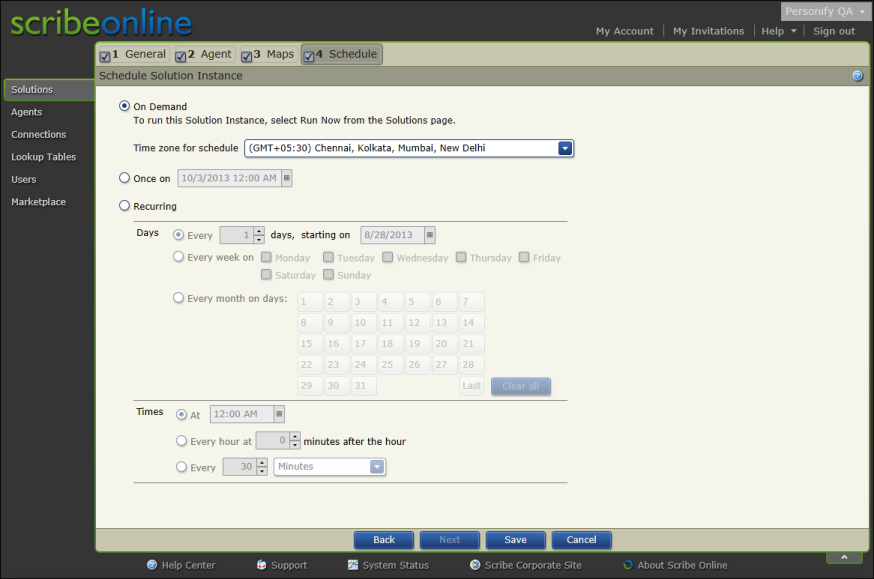
Task: Click the Scribe Corporate Site icon
Action: point(475,565)
